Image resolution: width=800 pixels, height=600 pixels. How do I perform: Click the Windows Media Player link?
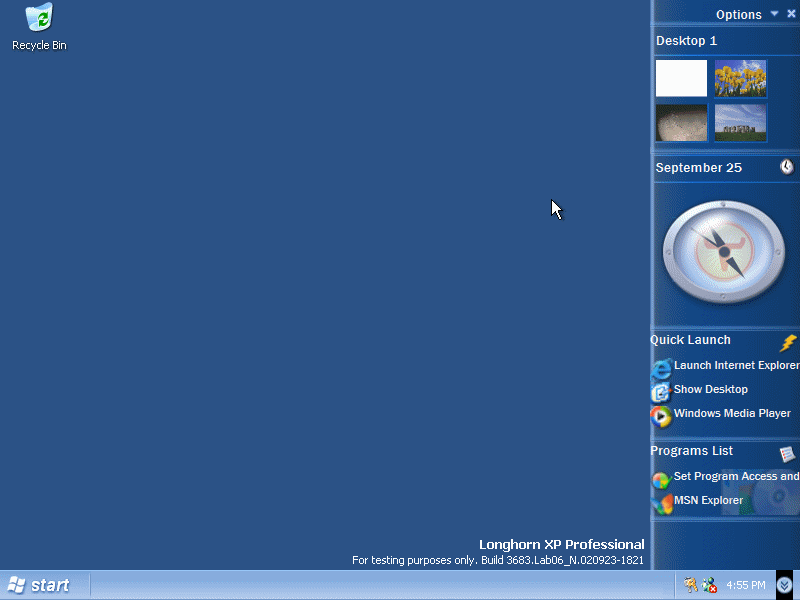[732, 413]
